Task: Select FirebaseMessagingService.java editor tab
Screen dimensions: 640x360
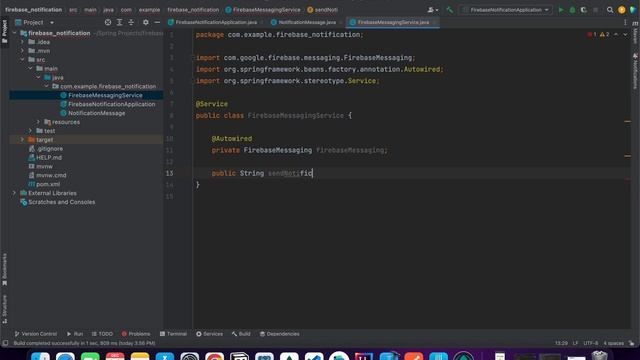Action: tap(393, 22)
